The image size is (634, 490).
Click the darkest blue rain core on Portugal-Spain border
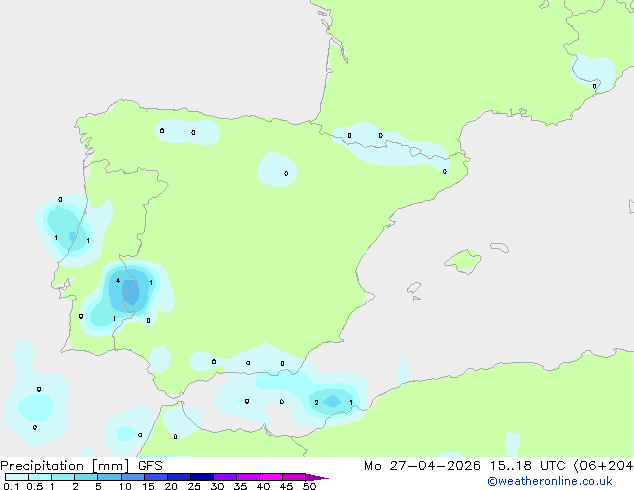click(131, 292)
